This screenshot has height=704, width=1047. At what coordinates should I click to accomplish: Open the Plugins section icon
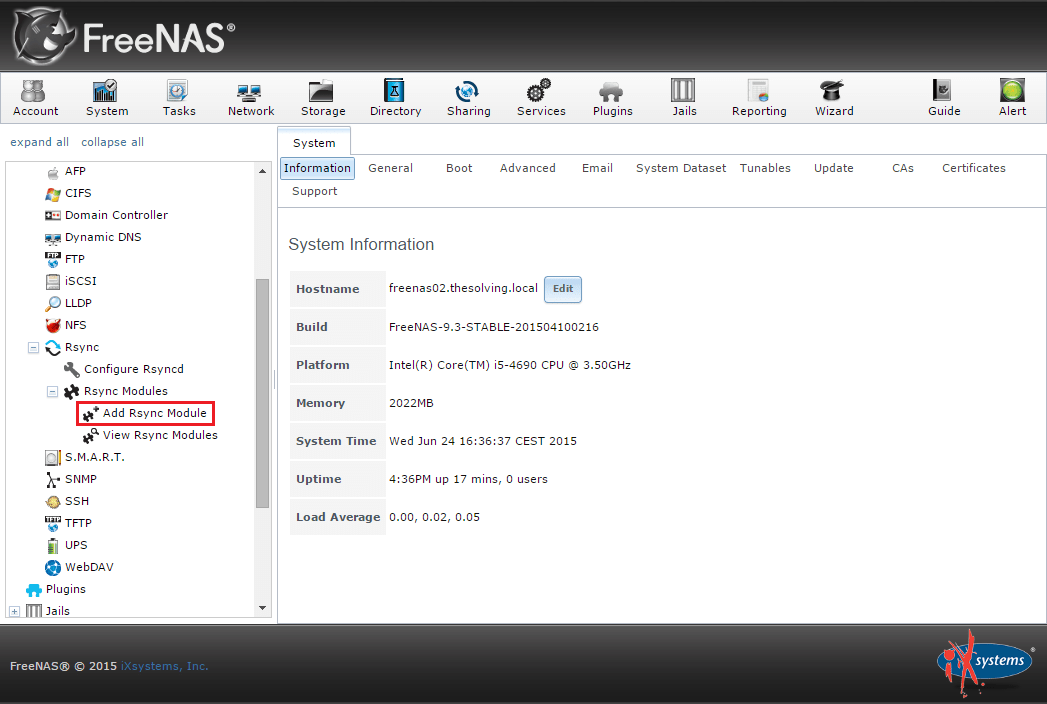point(612,89)
